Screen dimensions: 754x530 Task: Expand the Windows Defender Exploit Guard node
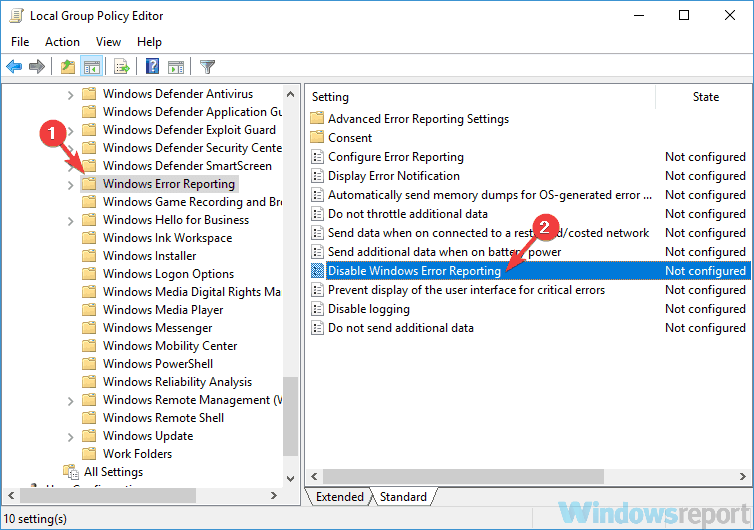70,130
